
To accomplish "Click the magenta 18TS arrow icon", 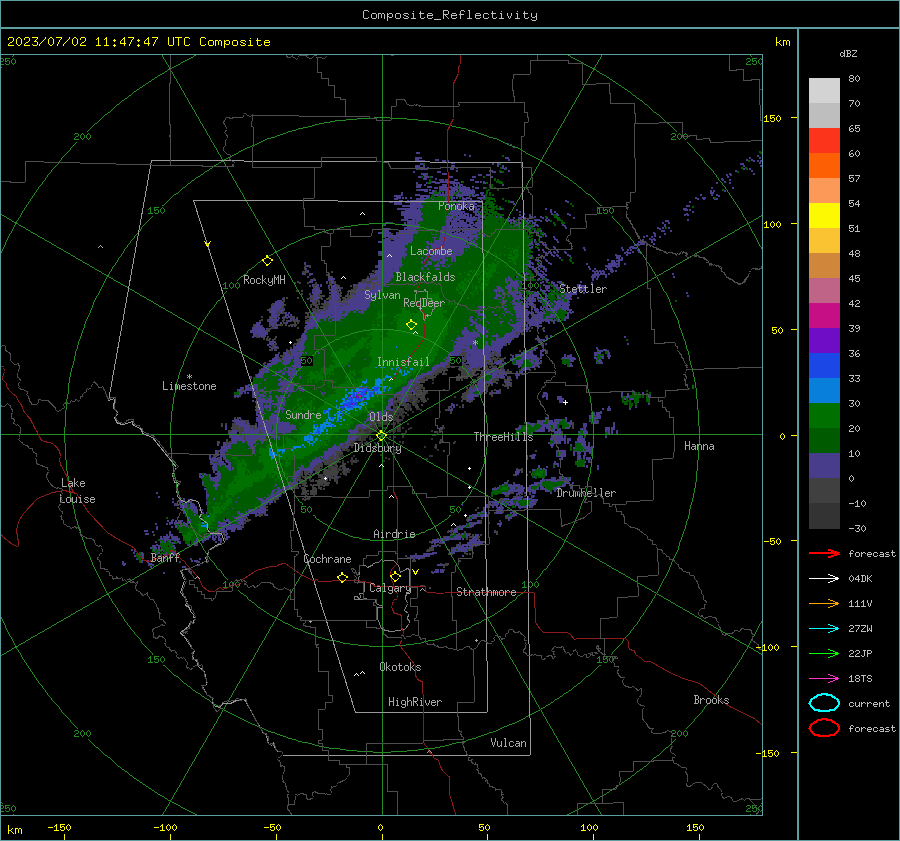I will (x=824, y=679).
